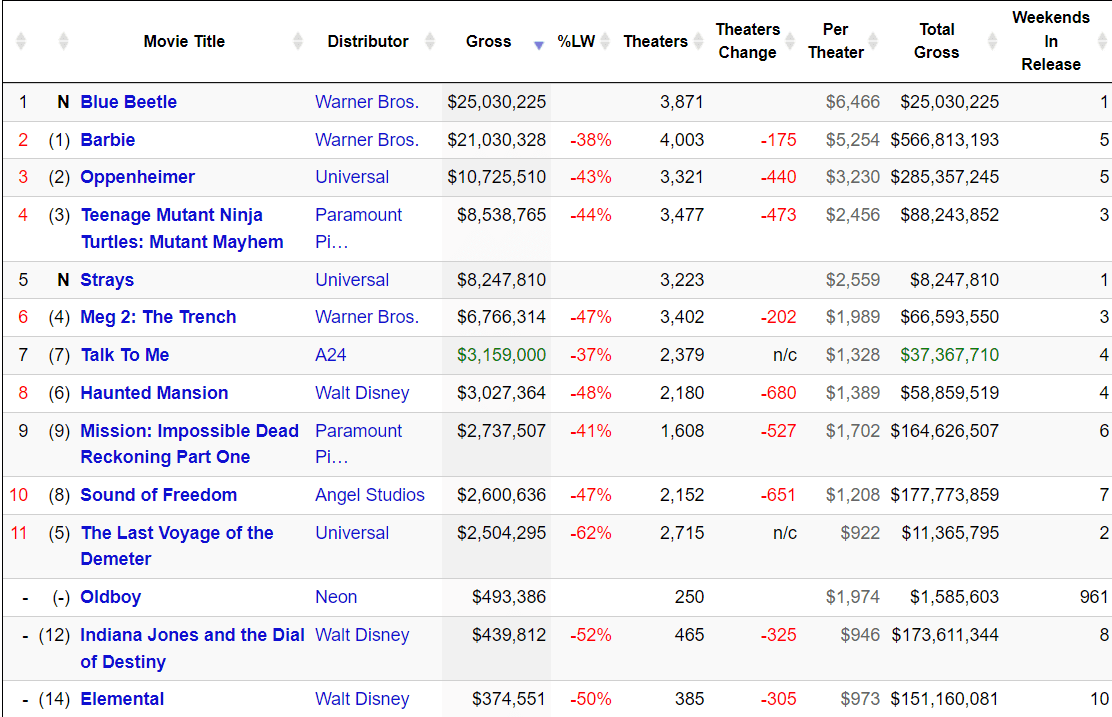Click the sort arrows beside Total Gross header
The width and height of the screenshot is (1112, 717).
pyautogui.click(x=993, y=41)
